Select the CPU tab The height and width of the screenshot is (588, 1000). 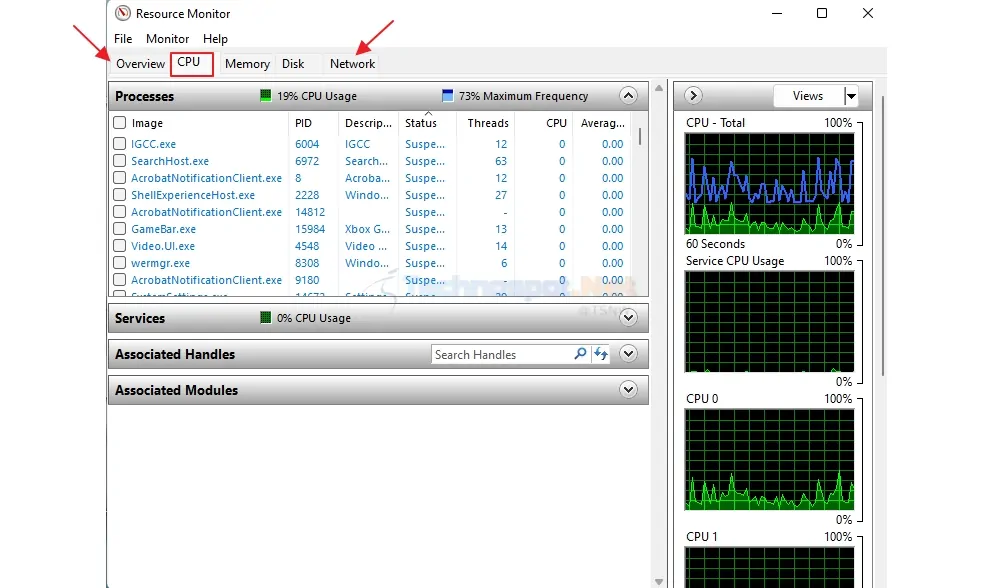coord(191,63)
